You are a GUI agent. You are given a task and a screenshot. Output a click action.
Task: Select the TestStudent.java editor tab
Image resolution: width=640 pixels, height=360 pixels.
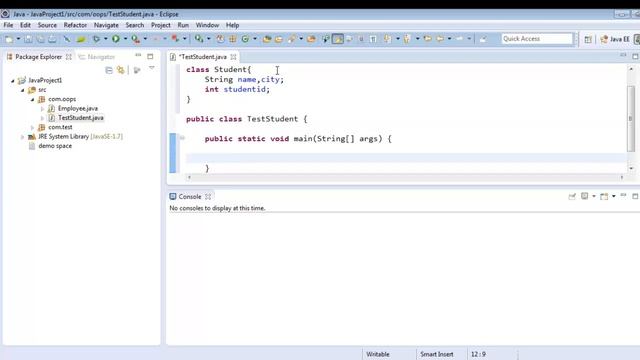(203, 57)
